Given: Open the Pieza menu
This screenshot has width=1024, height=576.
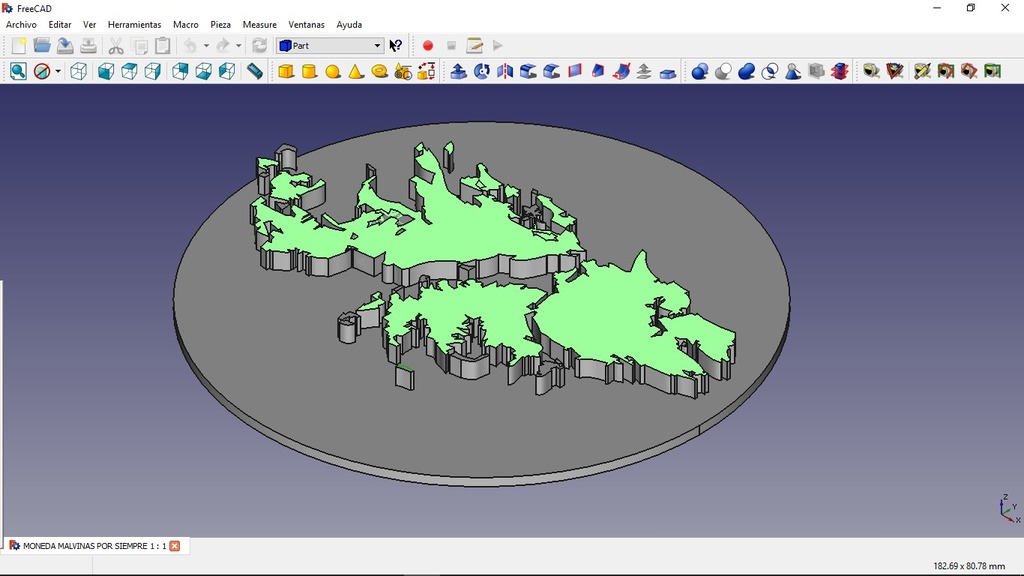Looking at the screenshot, I should (x=220, y=24).
